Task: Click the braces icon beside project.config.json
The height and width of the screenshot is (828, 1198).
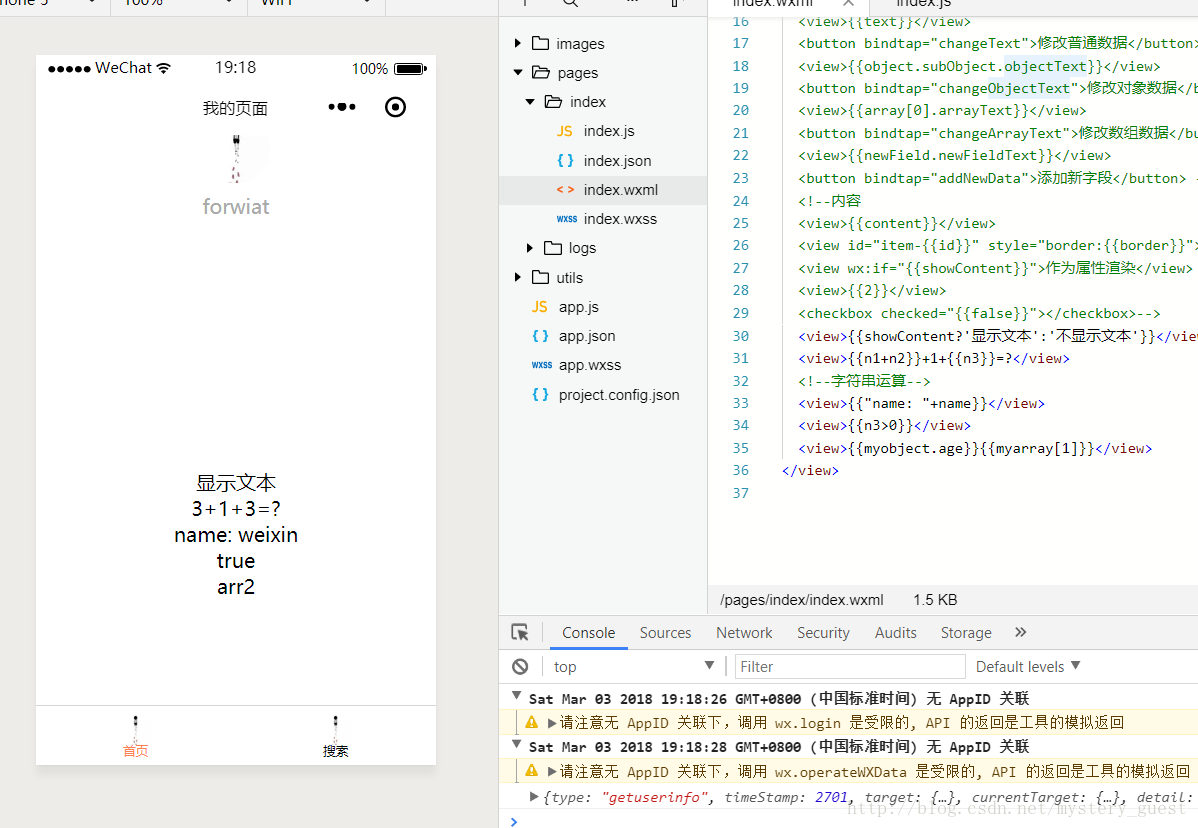Action: pyautogui.click(x=540, y=395)
